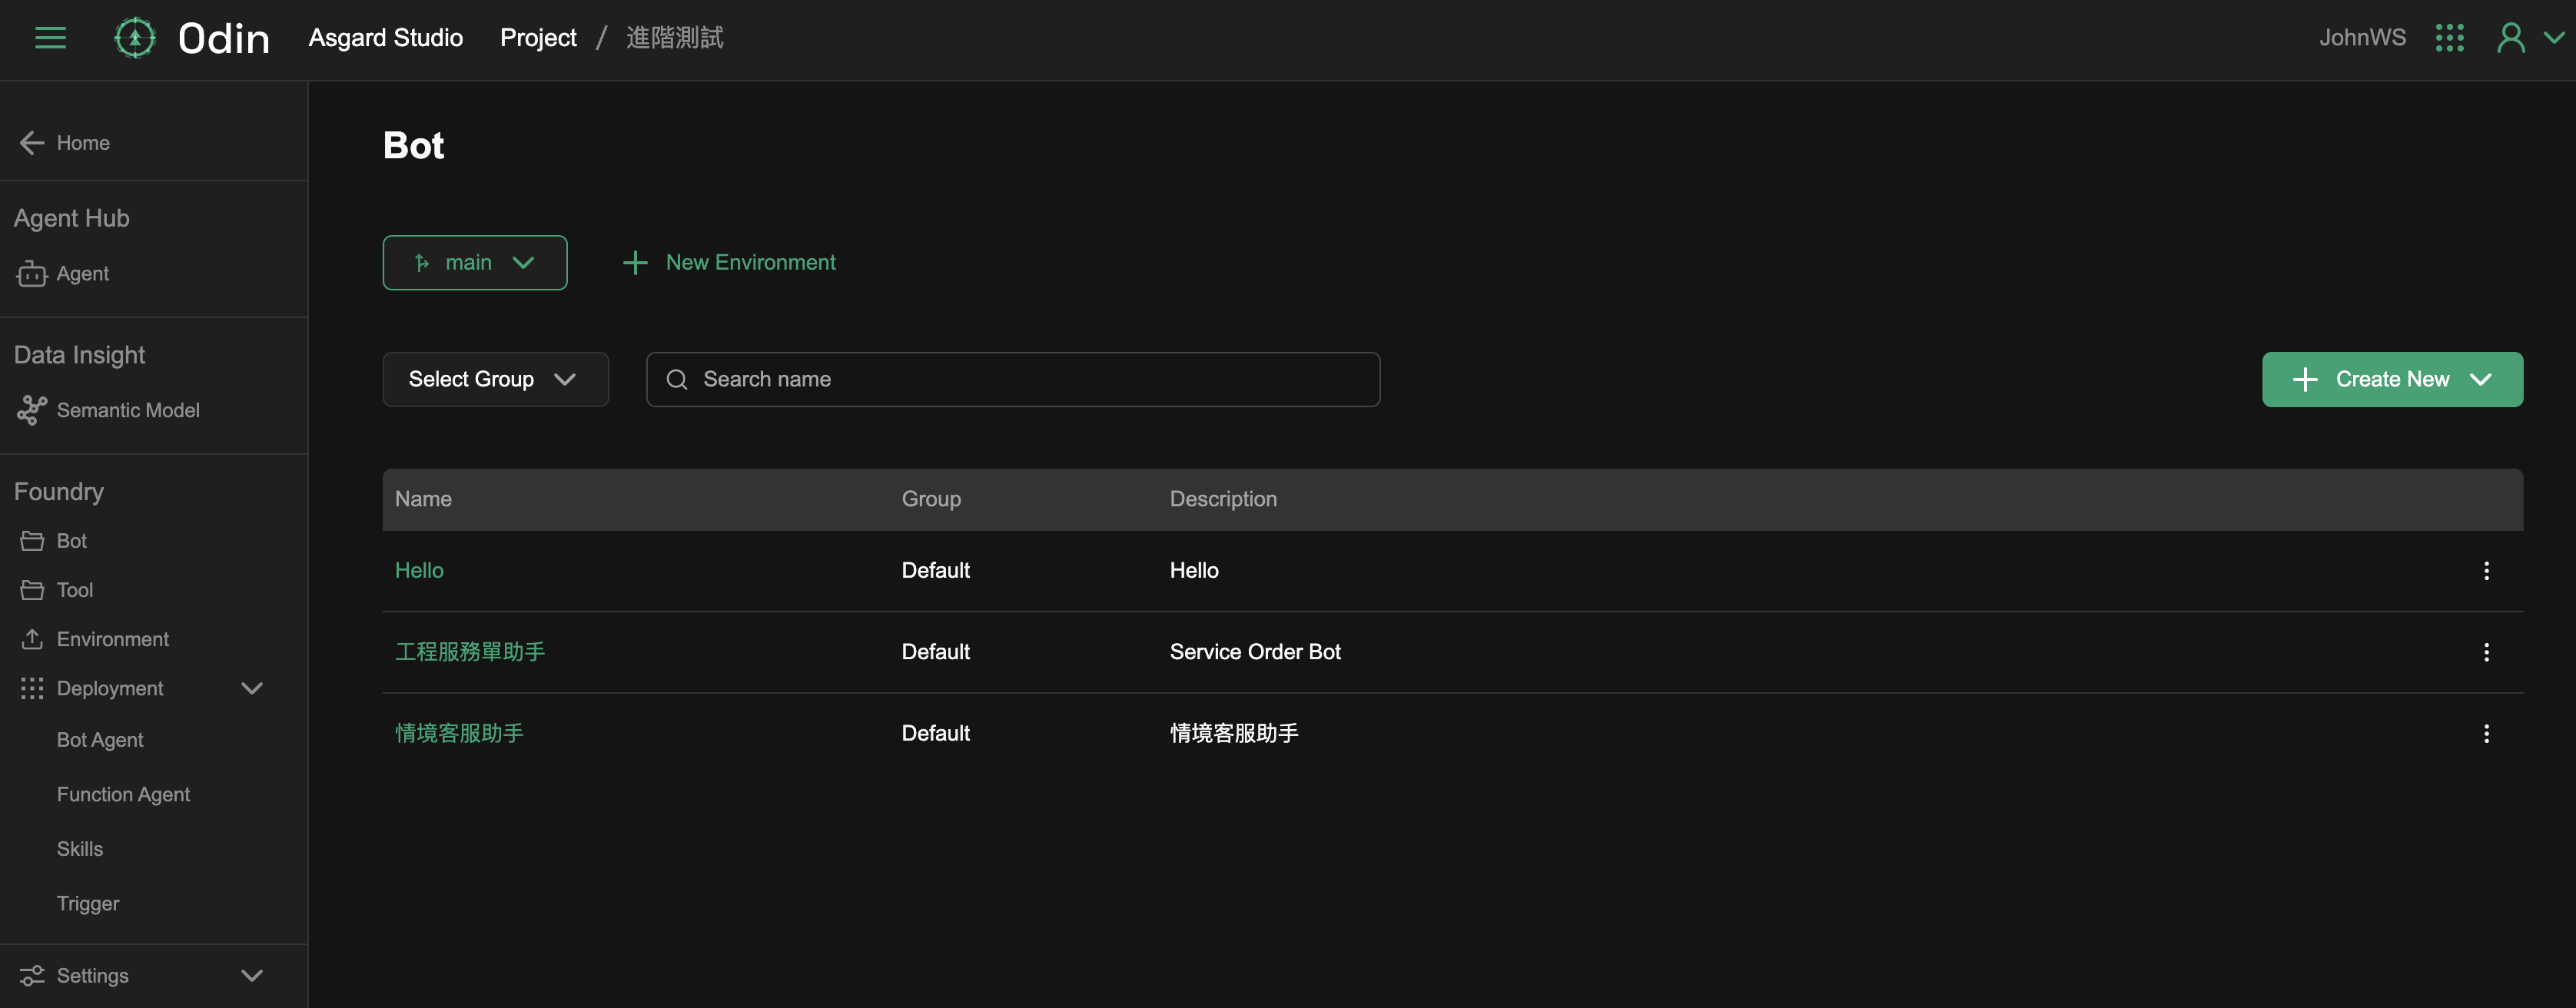Click the Odin logo icon
Image resolution: width=2576 pixels, height=1008 pixels.
(135, 38)
